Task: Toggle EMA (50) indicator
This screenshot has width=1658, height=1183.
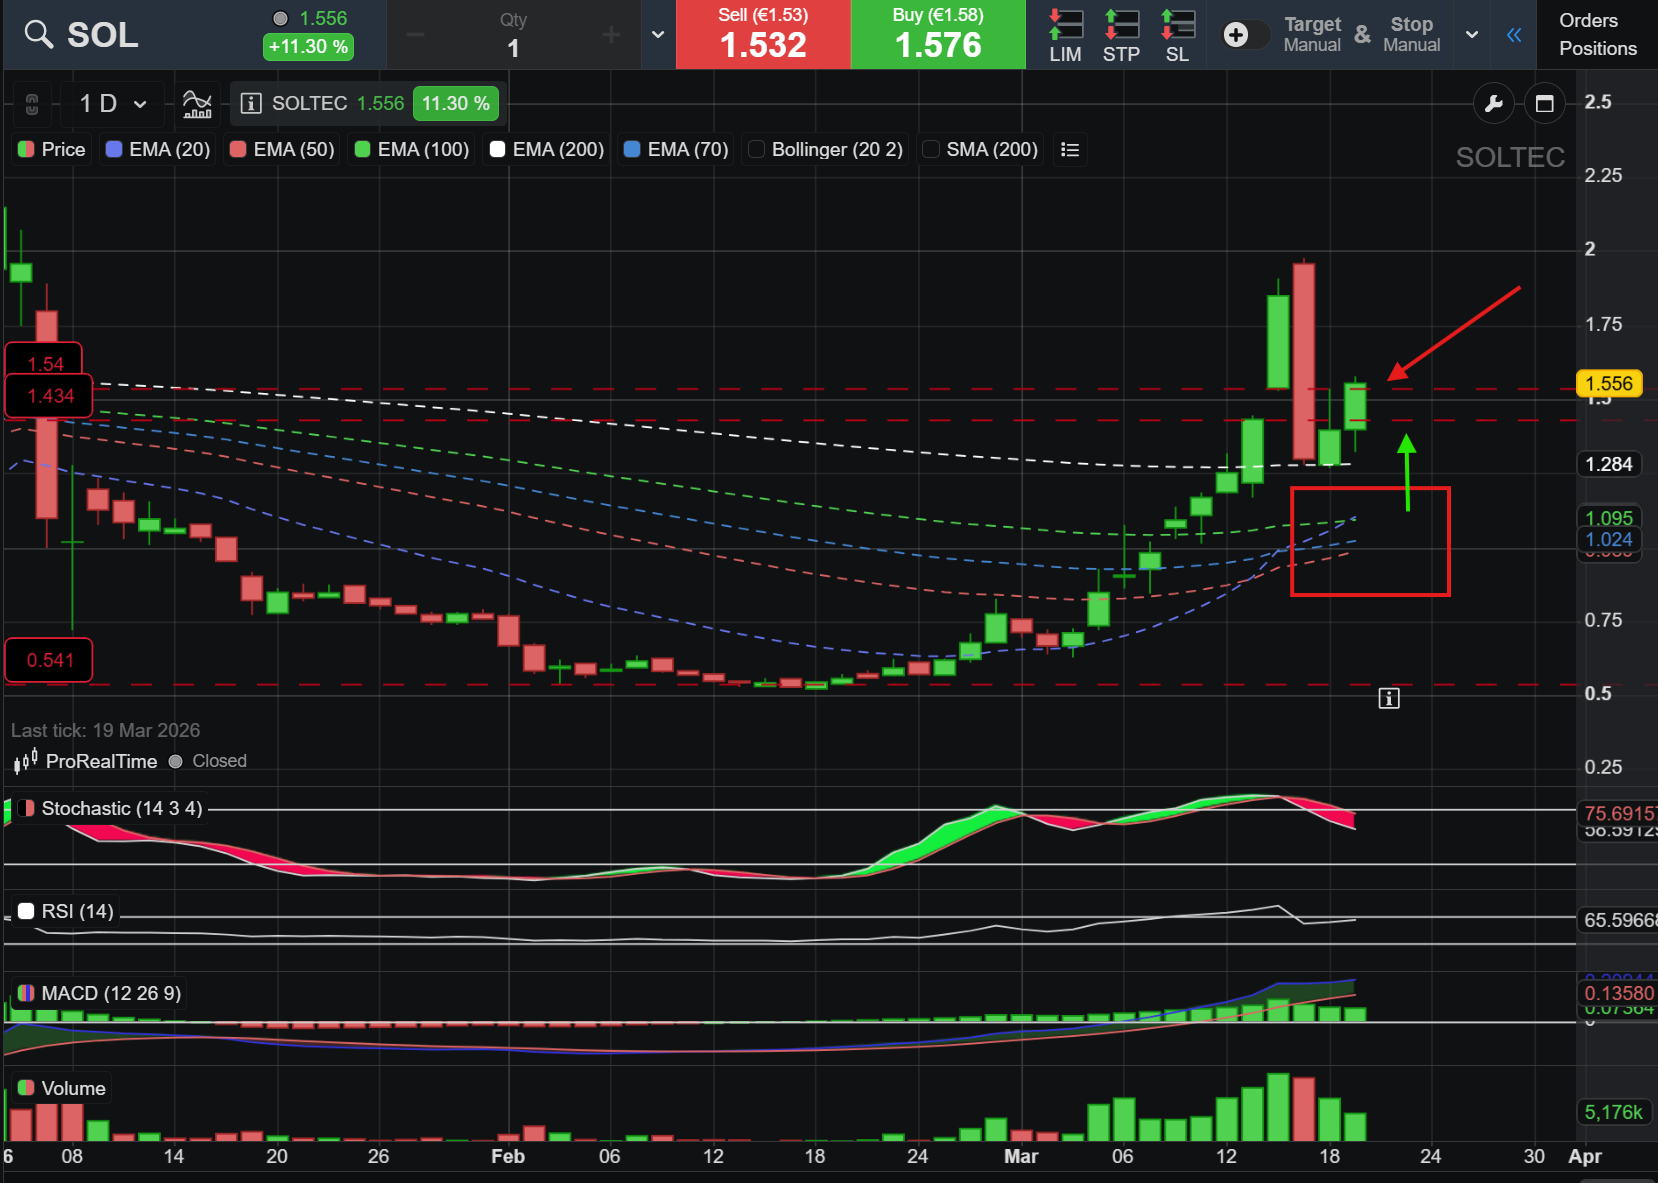Action: click(x=282, y=149)
